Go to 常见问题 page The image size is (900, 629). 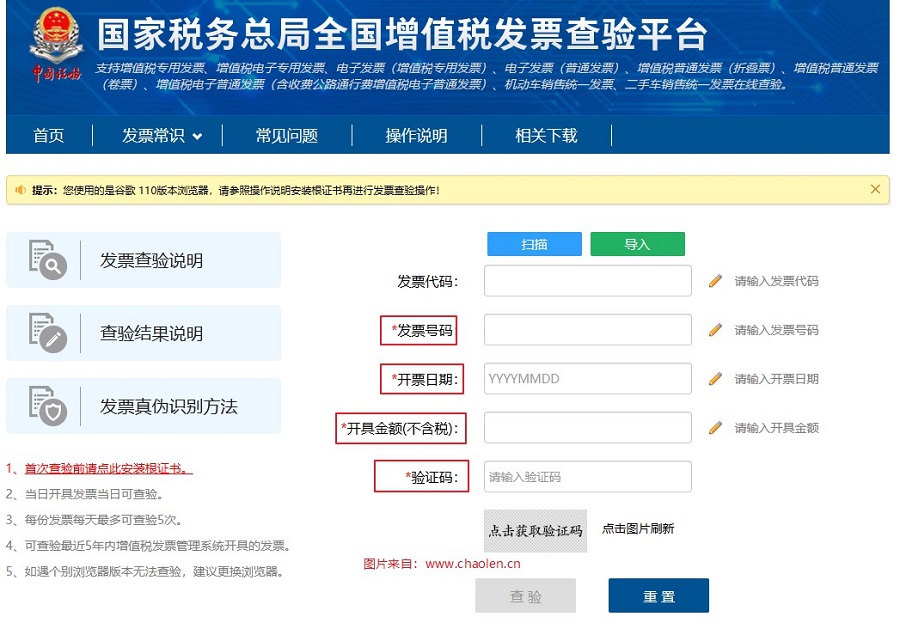[286, 135]
